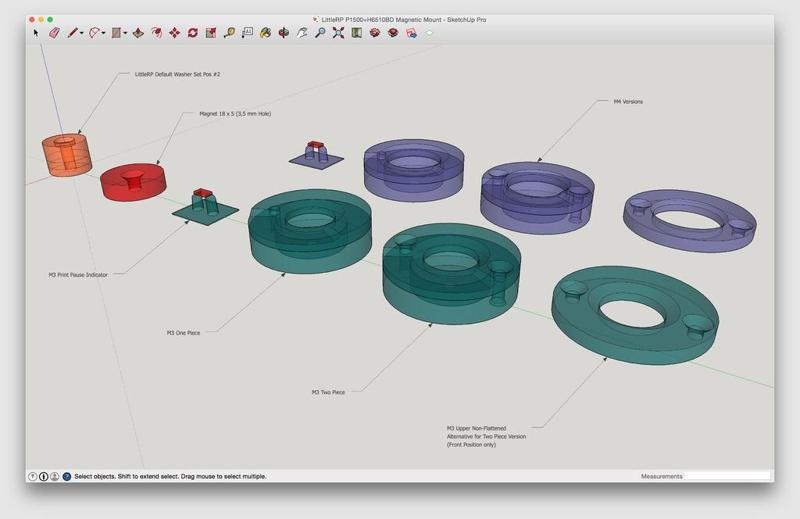
Task: Select the purple M4 flat upper ring
Action: coord(690,220)
